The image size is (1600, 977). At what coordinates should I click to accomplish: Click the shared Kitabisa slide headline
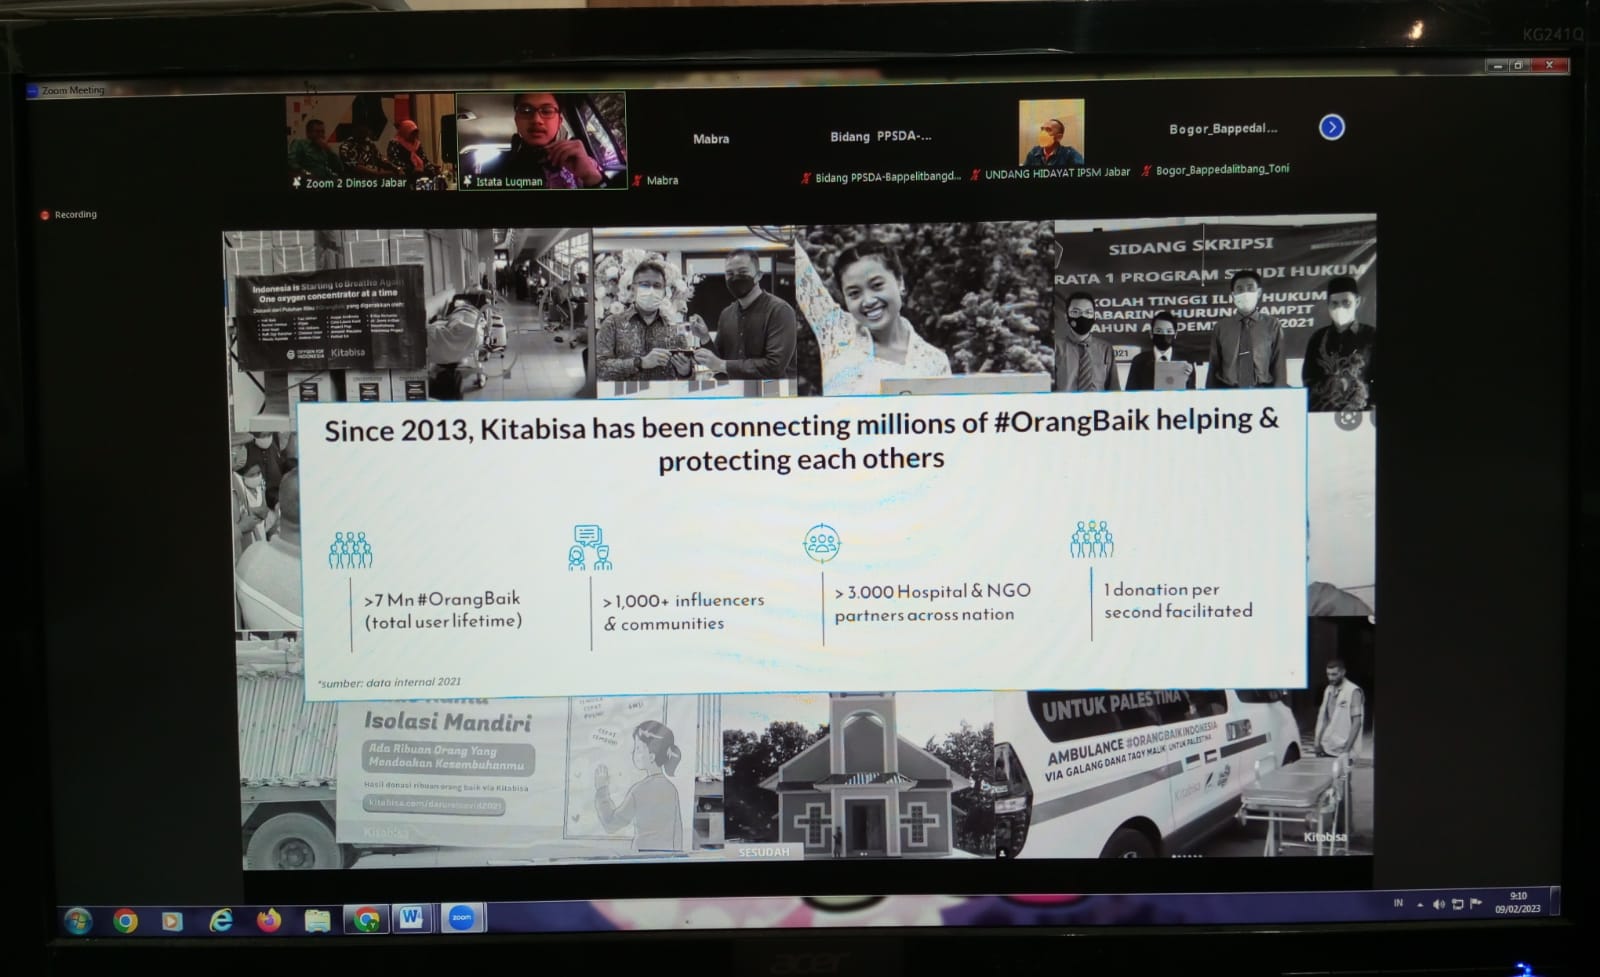click(801, 440)
